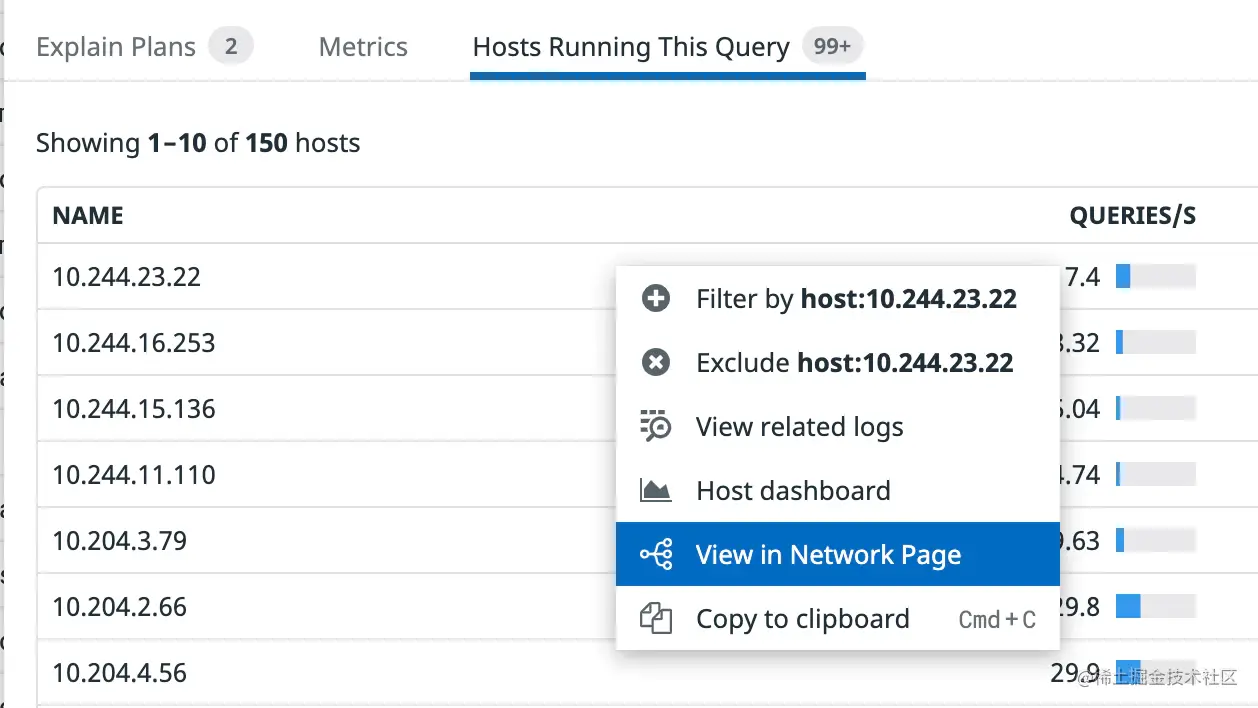Click the Cmd+C shortcut hint
Image resolution: width=1258 pixels, height=708 pixels.
[x=997, y=620]
